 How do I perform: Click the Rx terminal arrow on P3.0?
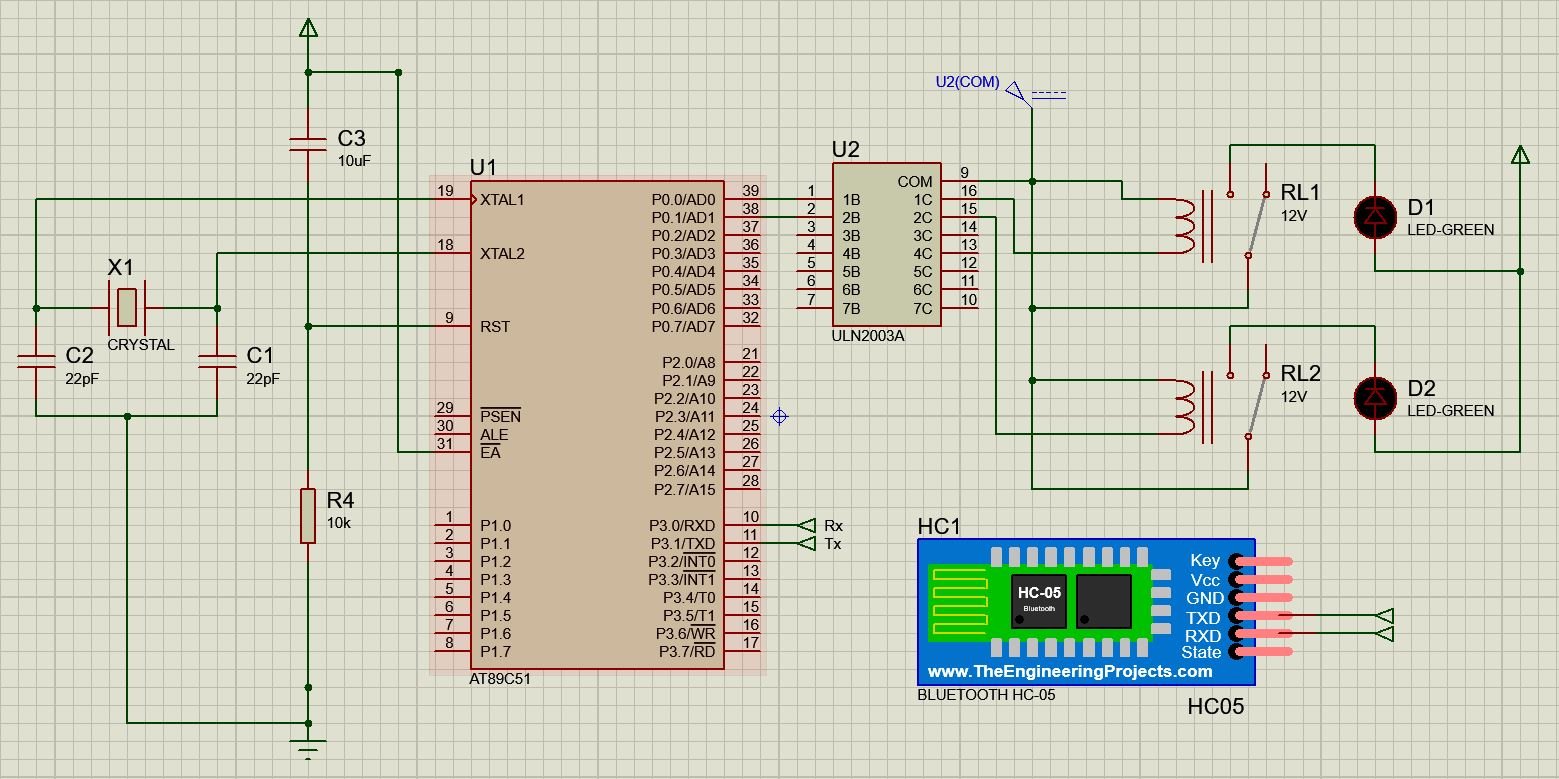tap(807, 525)
